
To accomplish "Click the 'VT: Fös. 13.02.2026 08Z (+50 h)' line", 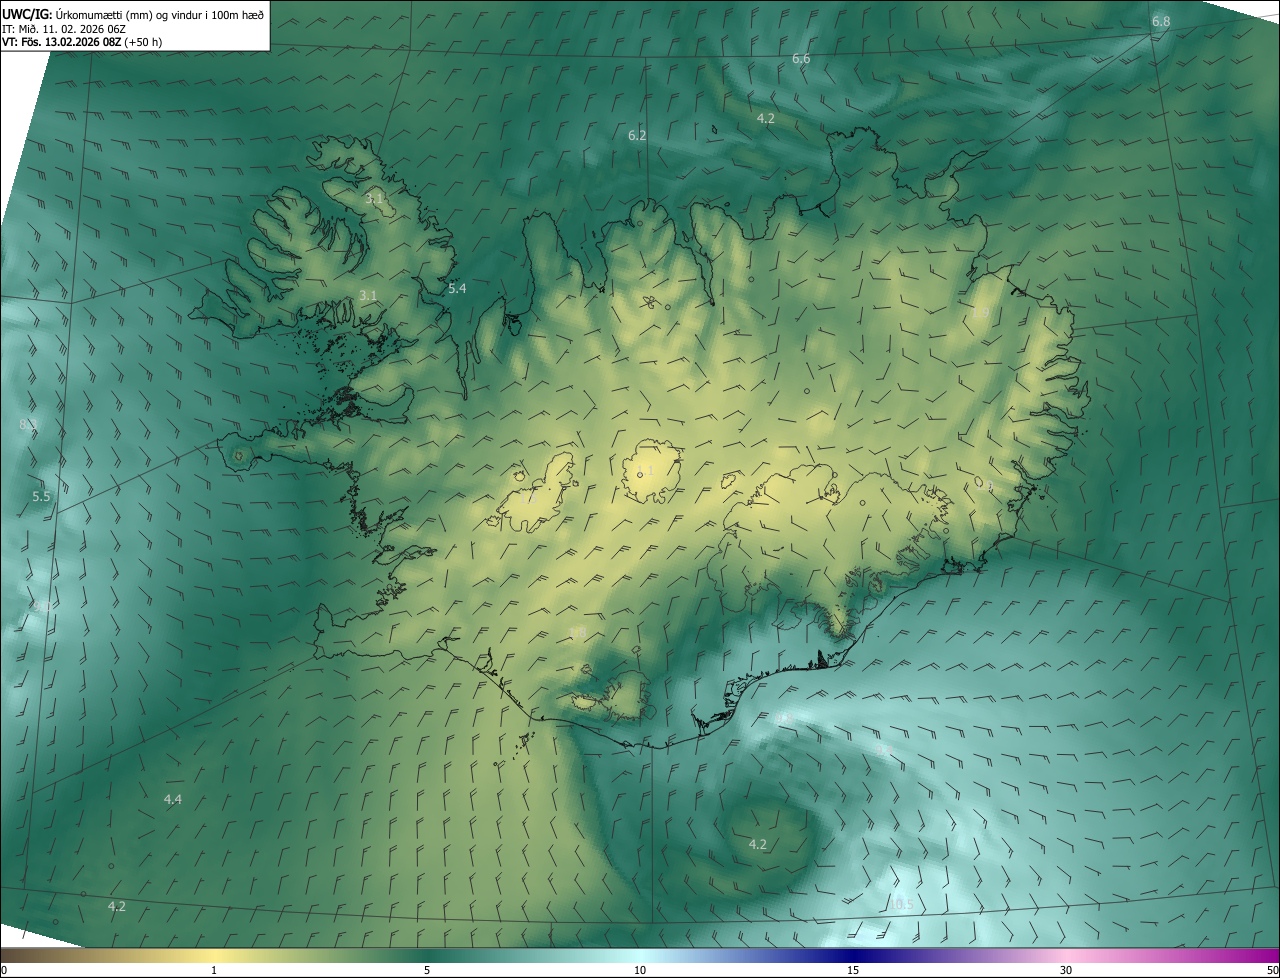I will tap(82, 42).
